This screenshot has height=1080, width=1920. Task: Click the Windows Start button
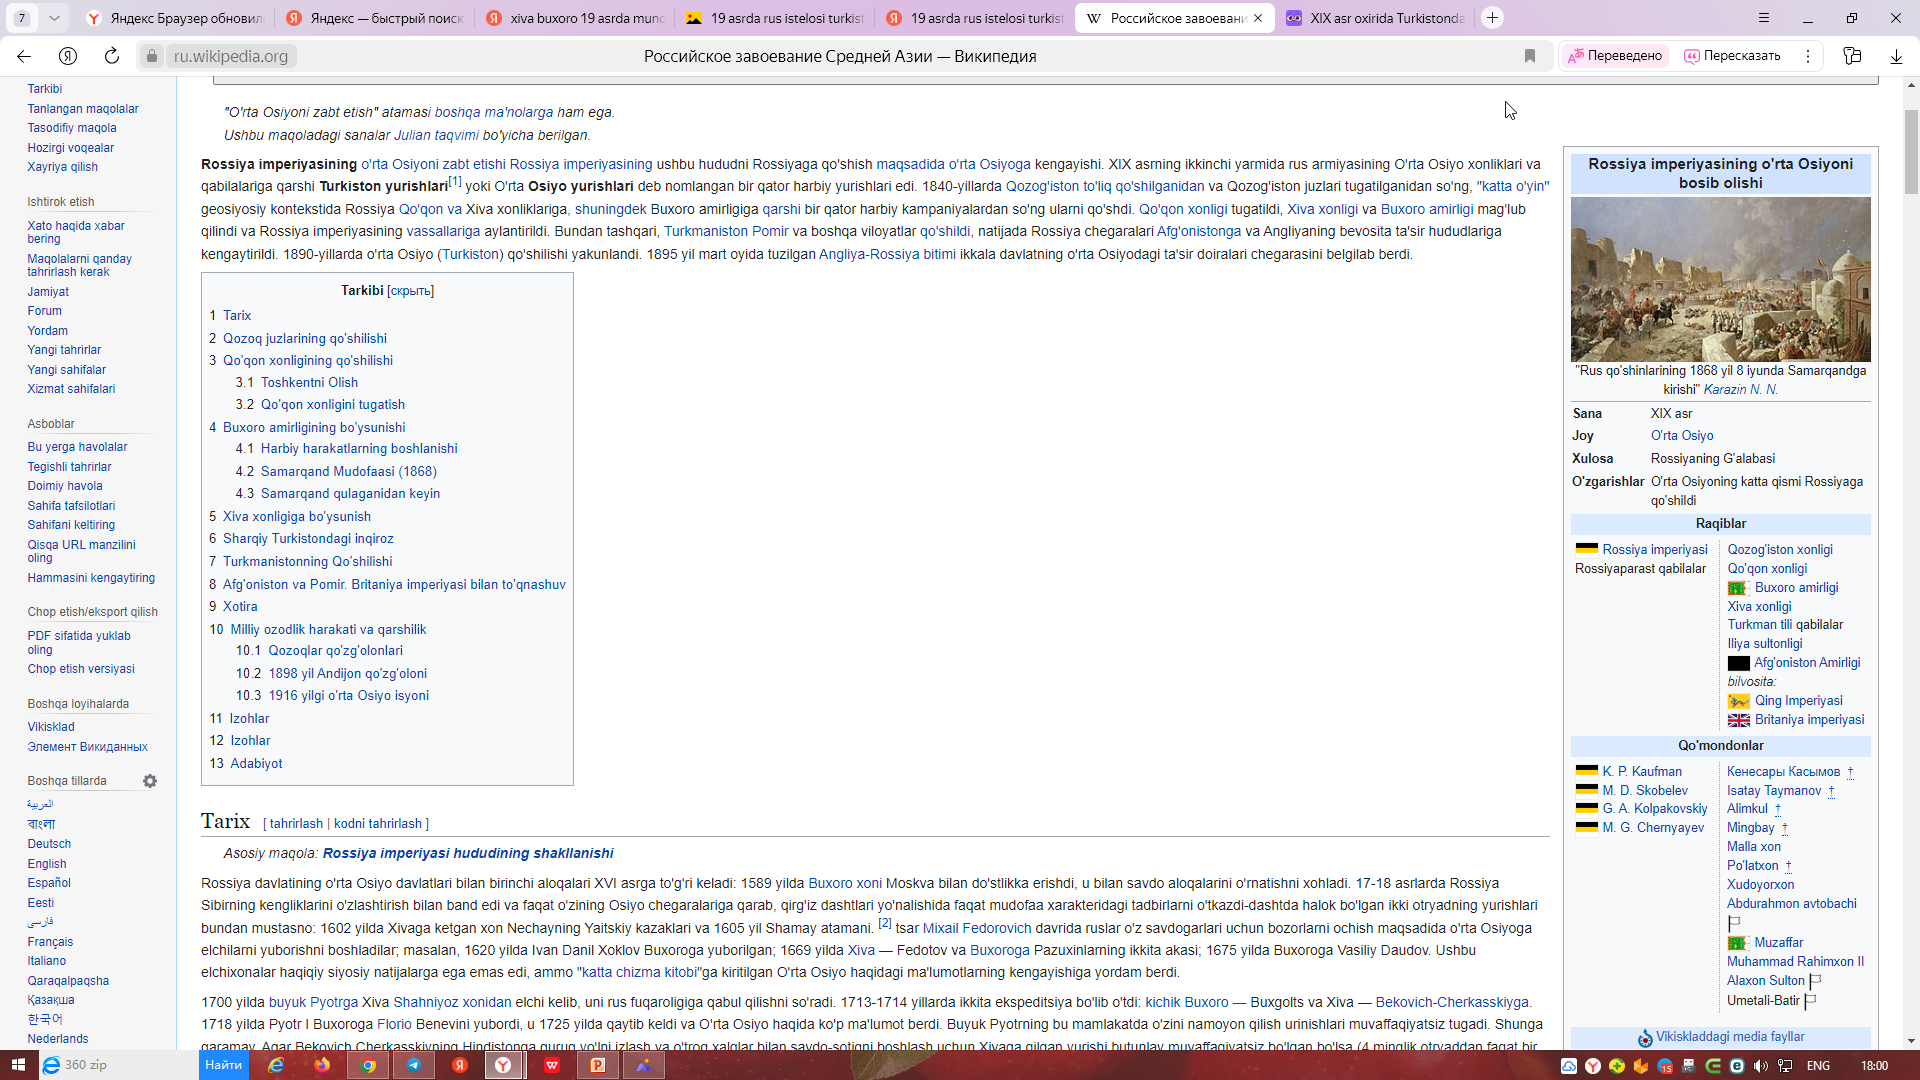coord(18,1065)
